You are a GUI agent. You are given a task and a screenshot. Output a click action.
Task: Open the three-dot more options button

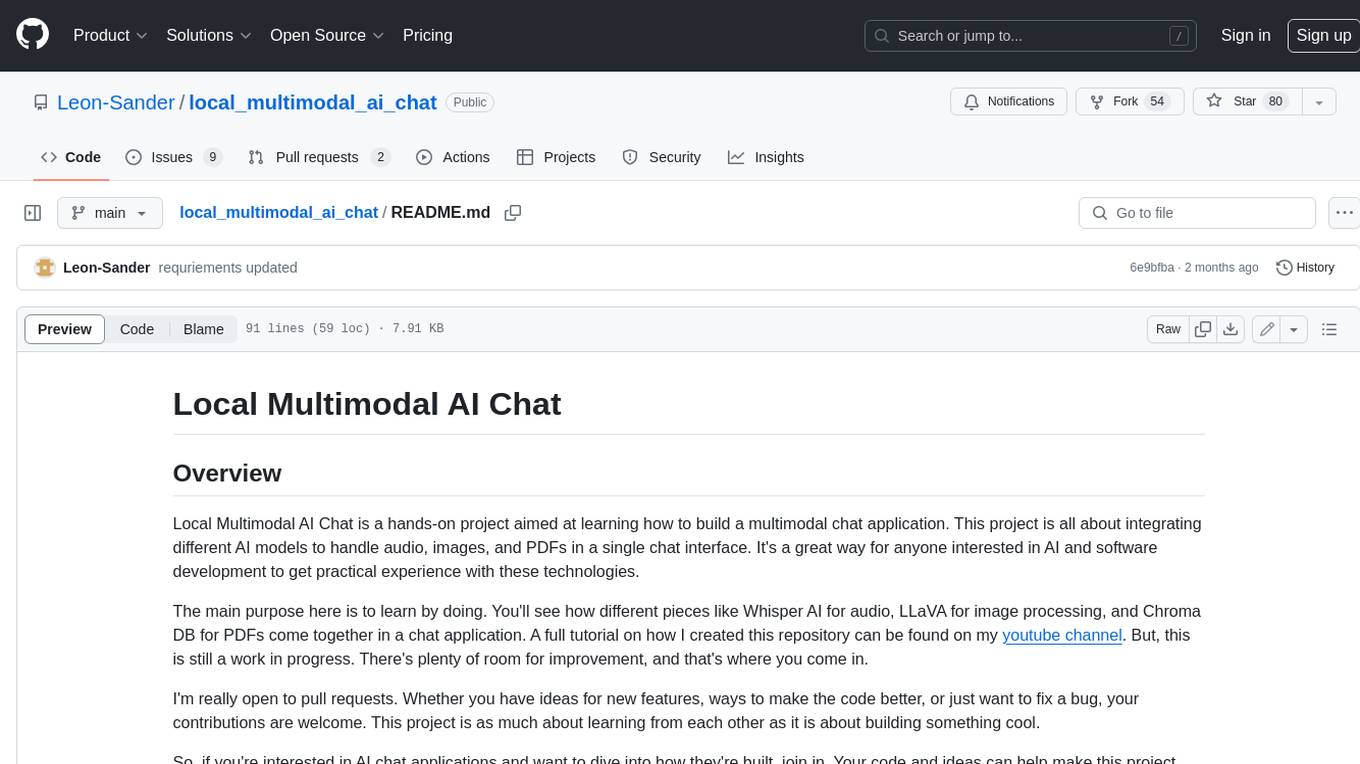tap(1344, 213)
